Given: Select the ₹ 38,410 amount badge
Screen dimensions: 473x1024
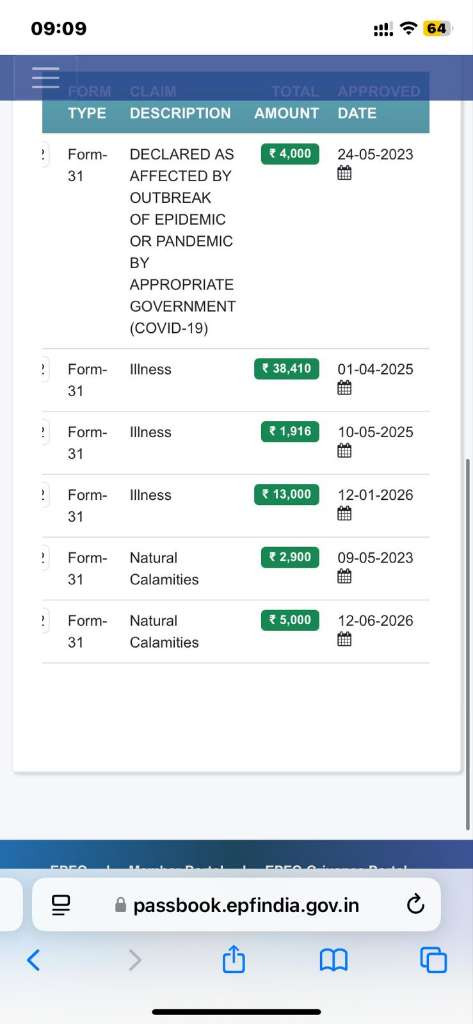Looking at the screenshot, I should [286, 368].
